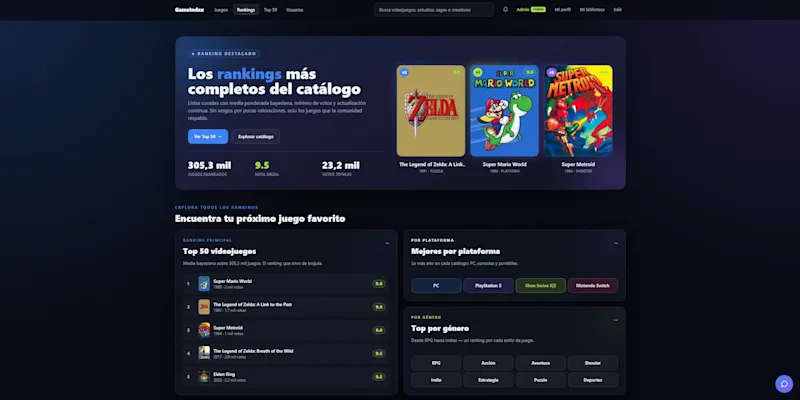This screenshot has height=400, width=800.
Task: Select the PlayStation 5 platform button
Action: tap(488, 286)
